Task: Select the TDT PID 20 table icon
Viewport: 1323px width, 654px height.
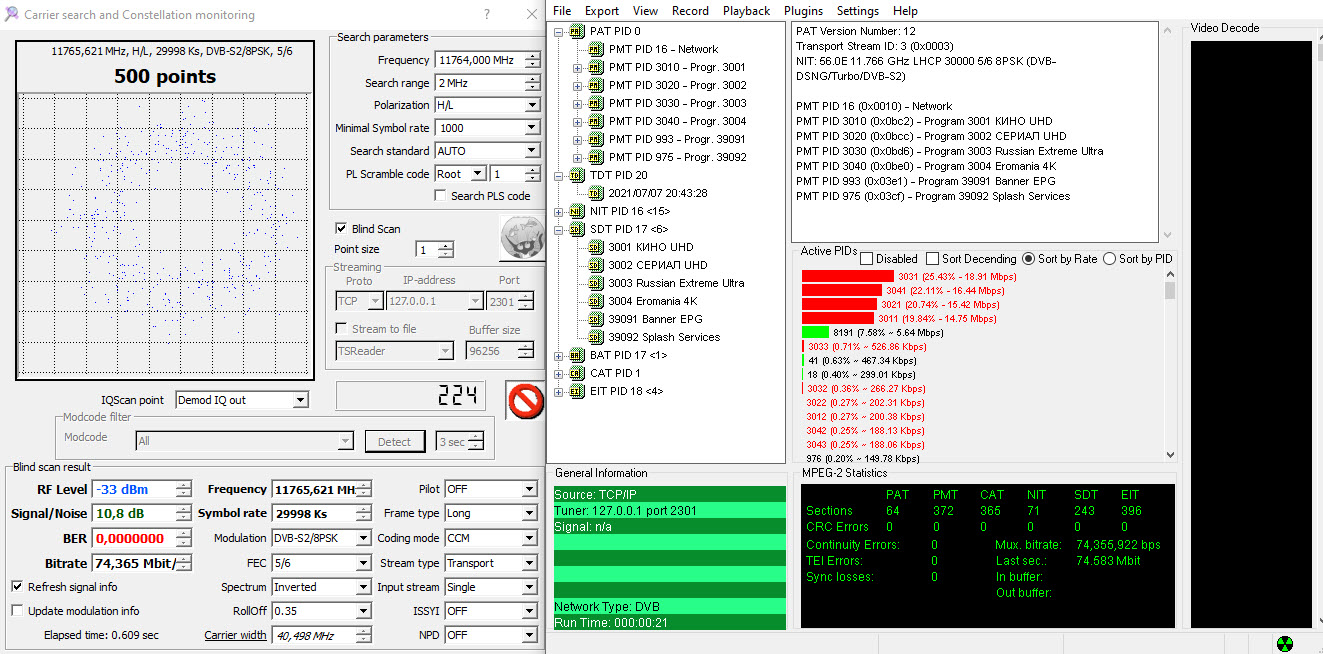Action: pos(577,175)
